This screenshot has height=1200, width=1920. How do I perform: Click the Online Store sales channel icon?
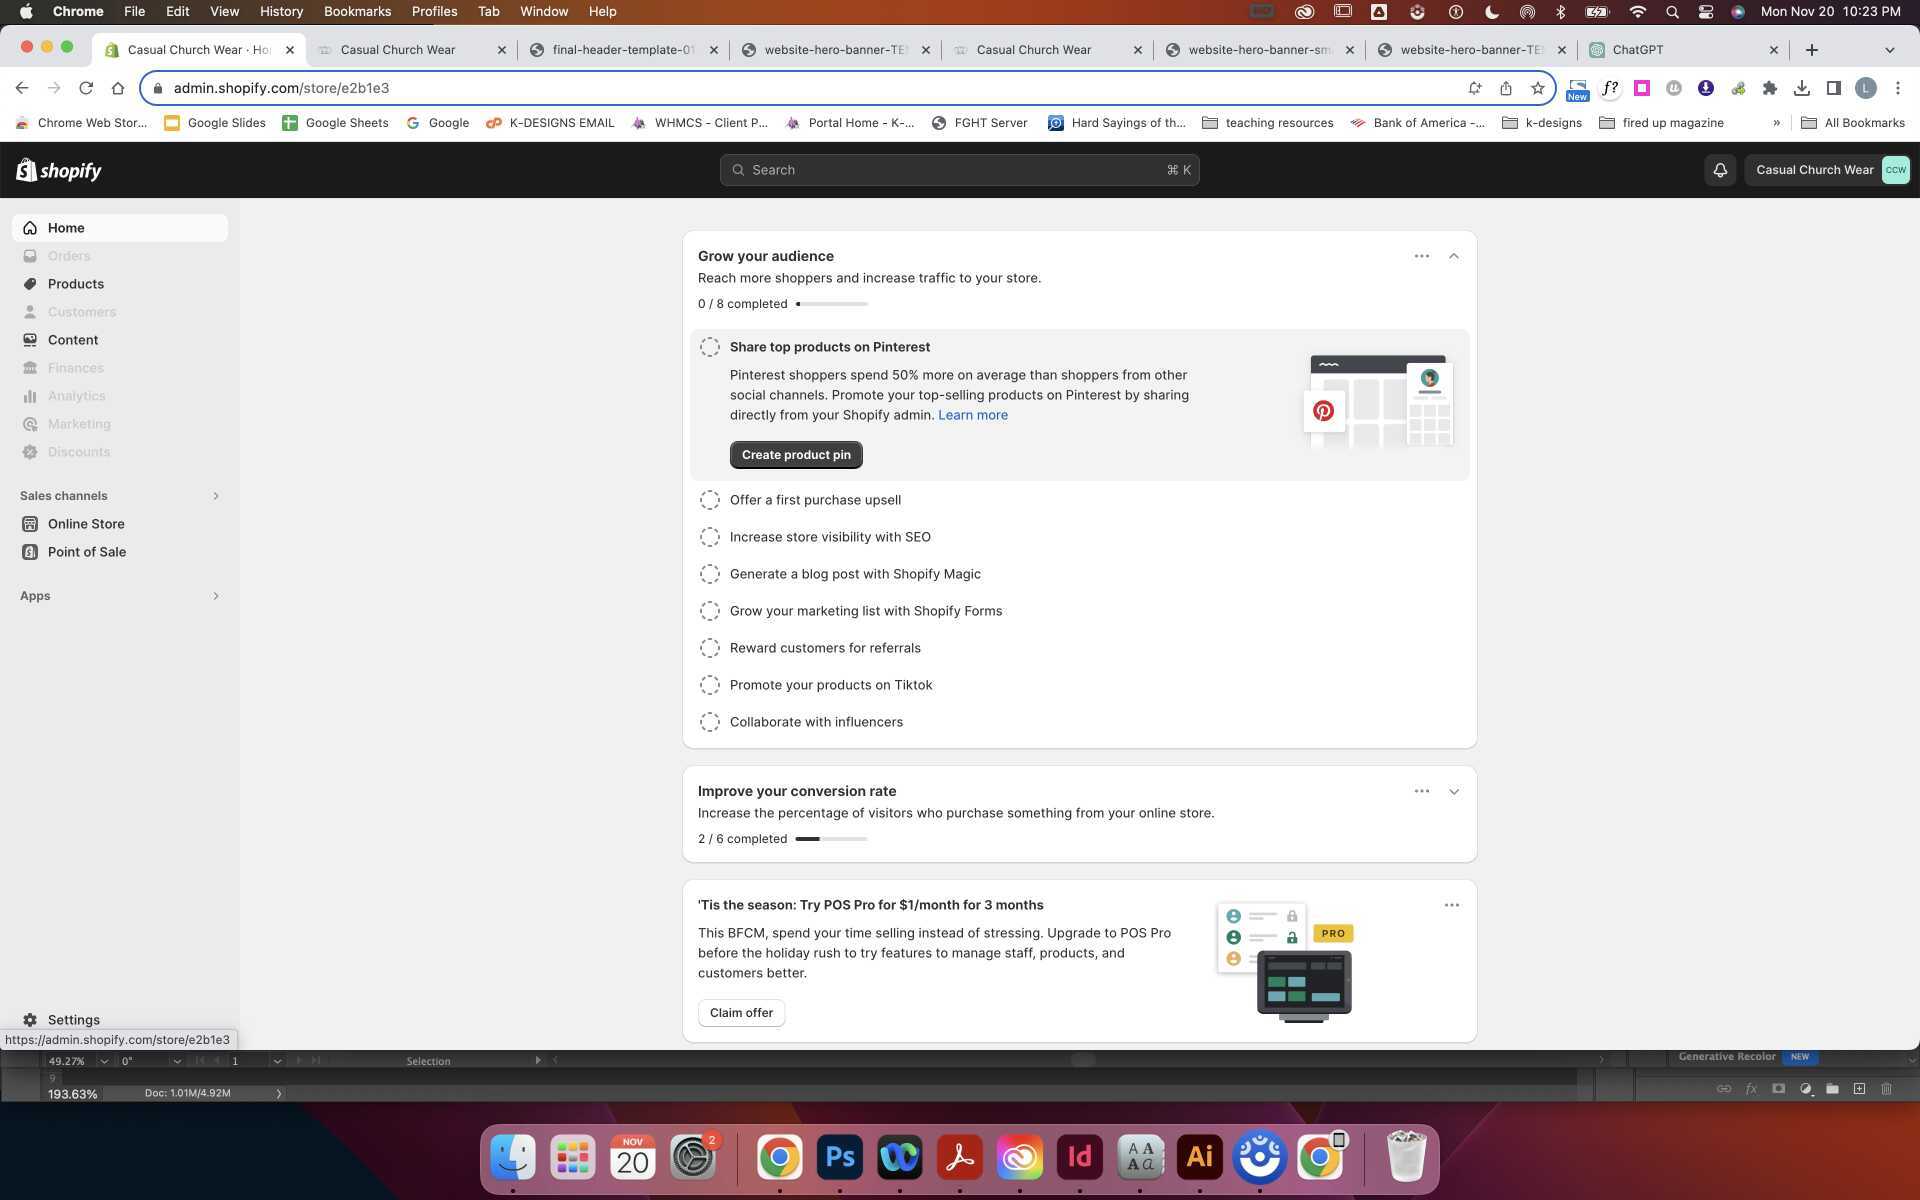tap(31, 523)
